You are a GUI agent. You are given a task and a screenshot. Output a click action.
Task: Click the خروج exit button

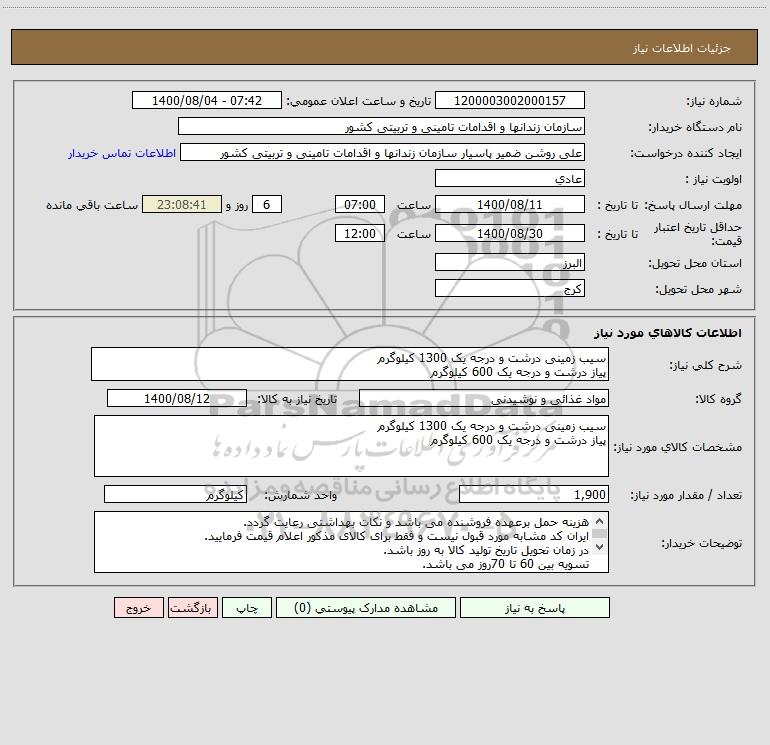point(138,608)
